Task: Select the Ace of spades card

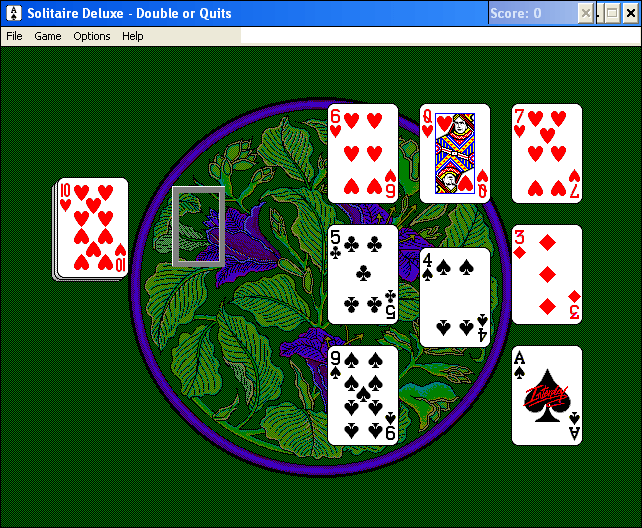Action: click(x=547, y=395)
